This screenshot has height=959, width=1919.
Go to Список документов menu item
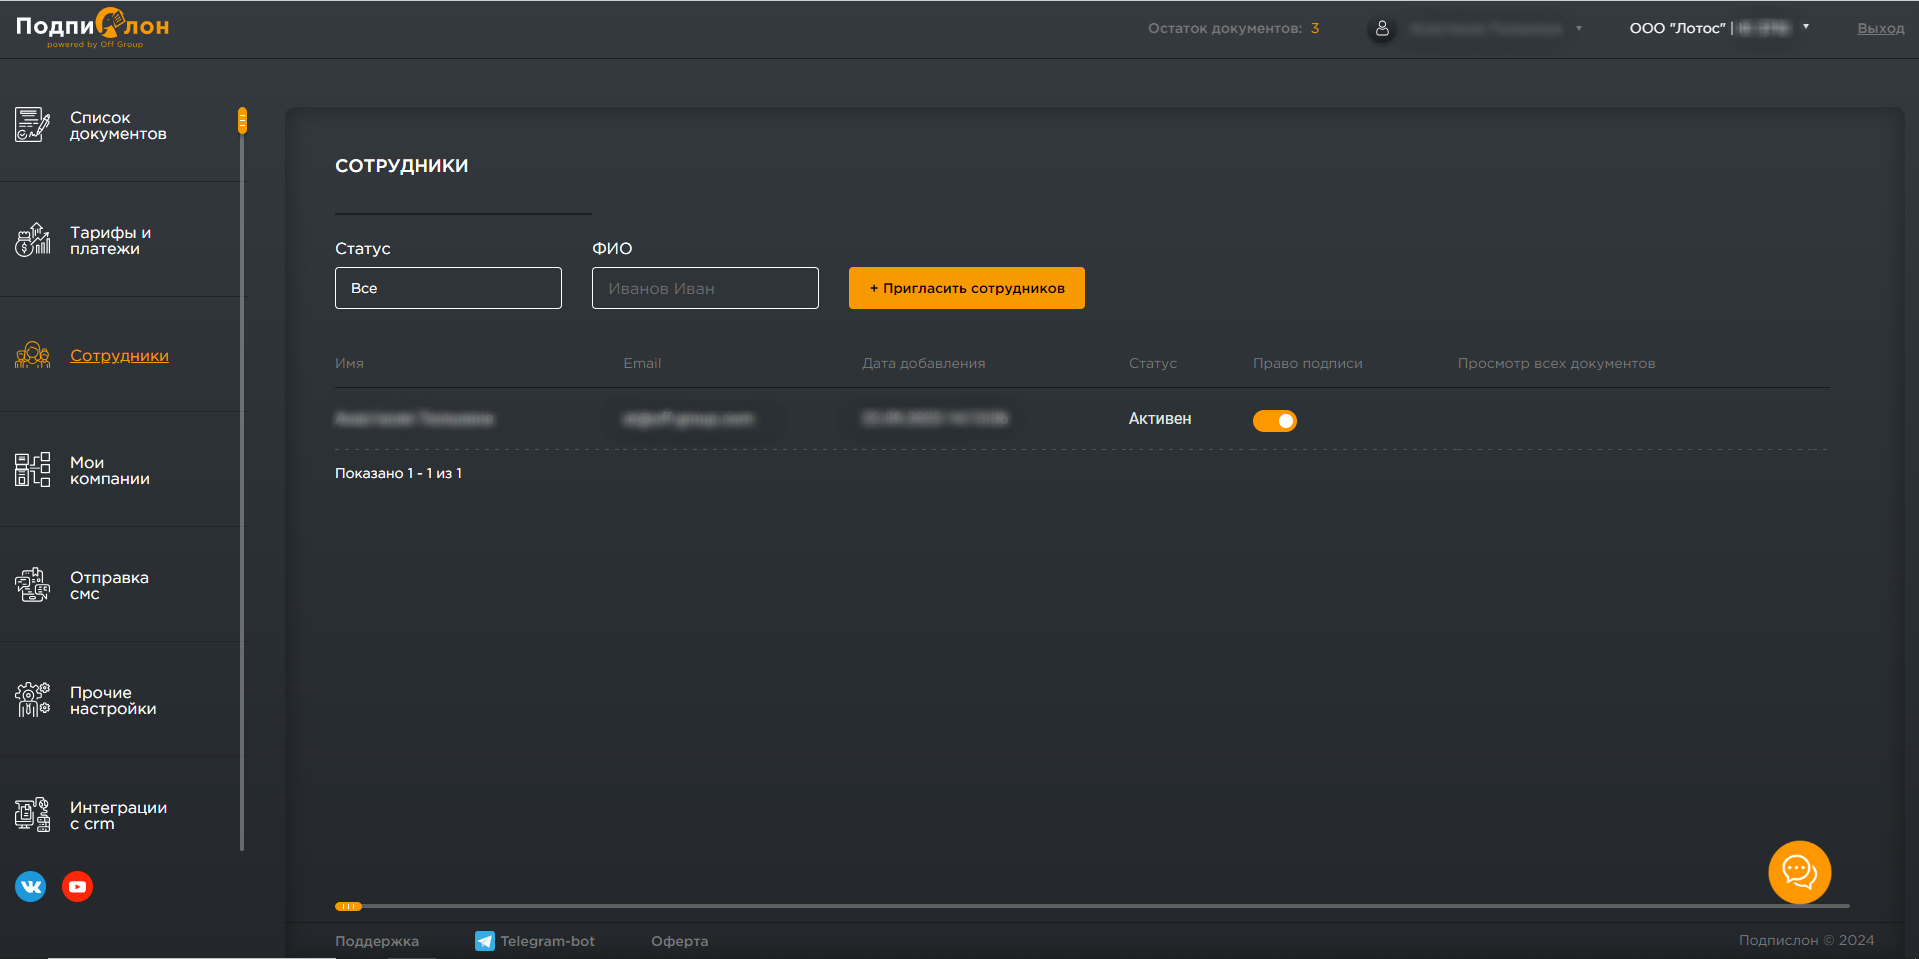(x=118, y=126)
